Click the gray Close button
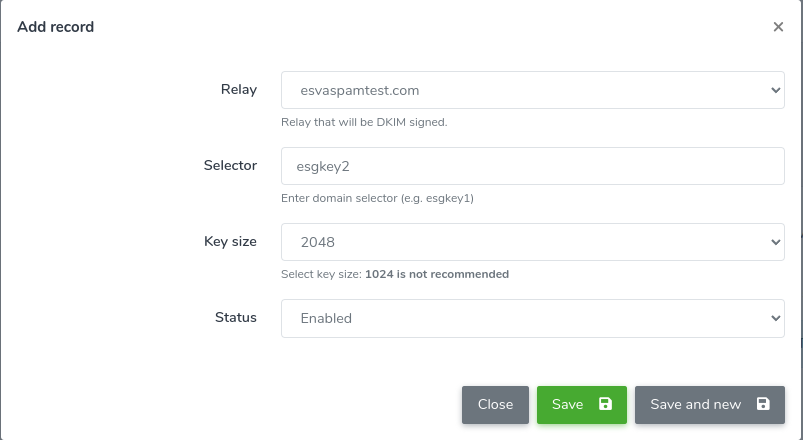 [x=495, y=405]
